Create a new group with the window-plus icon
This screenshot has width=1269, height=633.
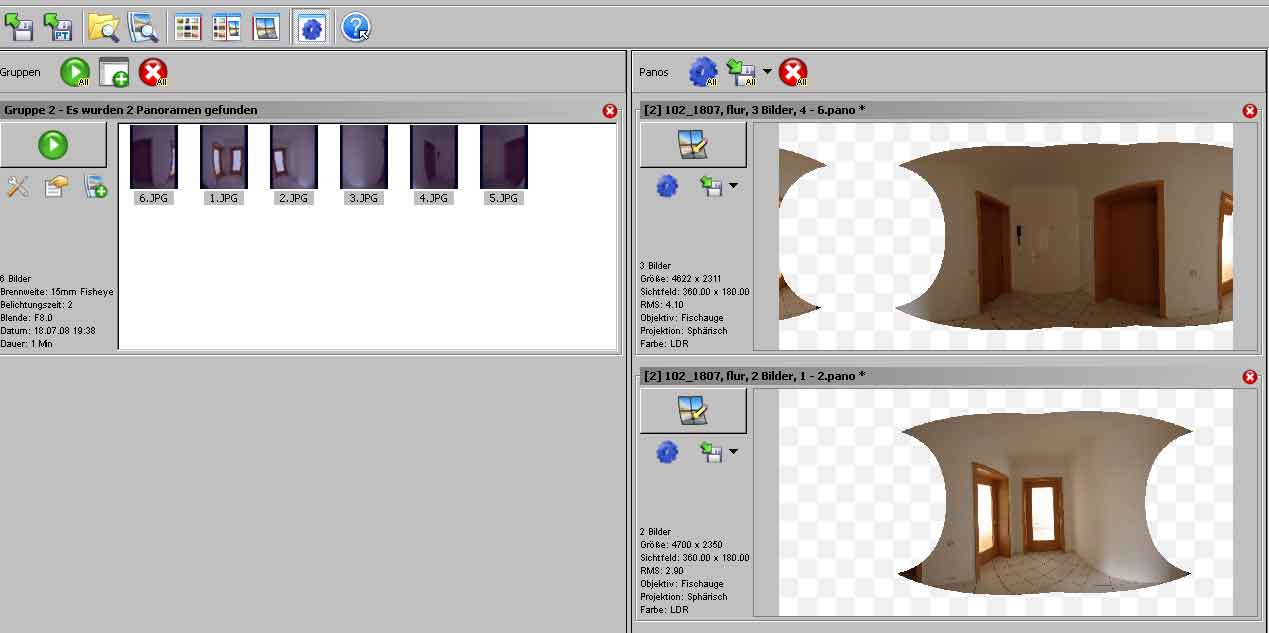(114, 72)
